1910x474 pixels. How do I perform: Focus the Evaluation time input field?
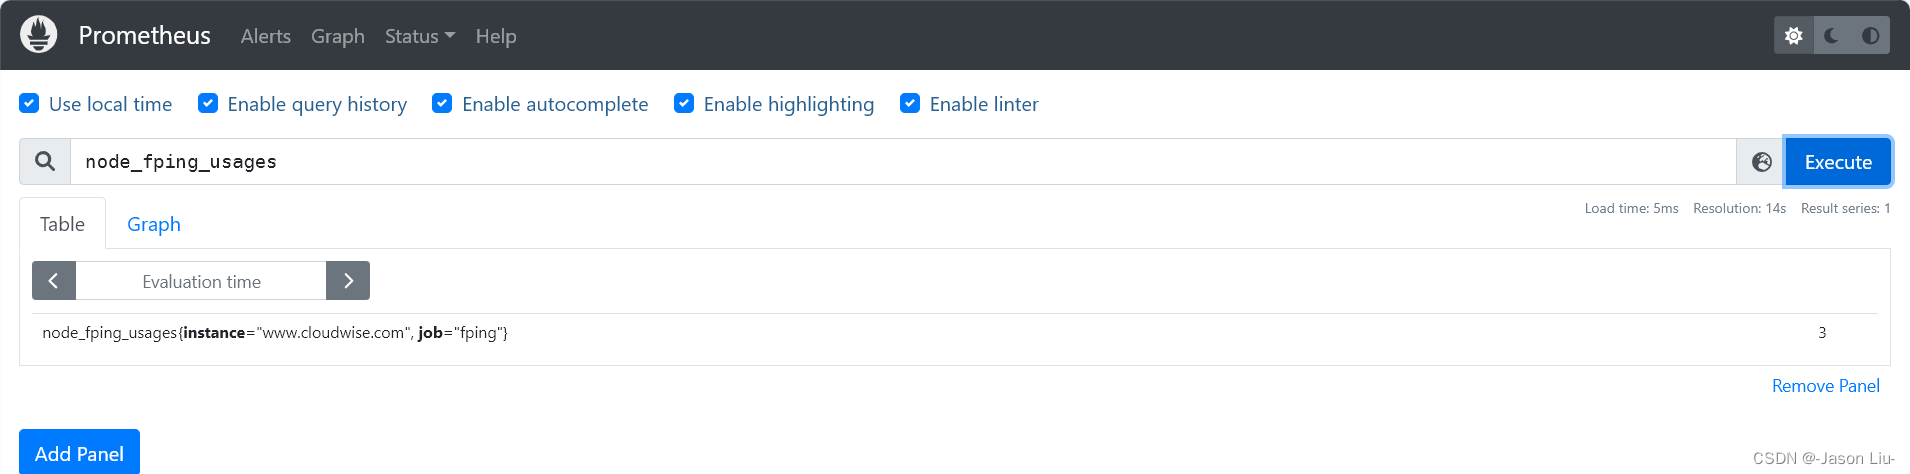tap(201, 281)
